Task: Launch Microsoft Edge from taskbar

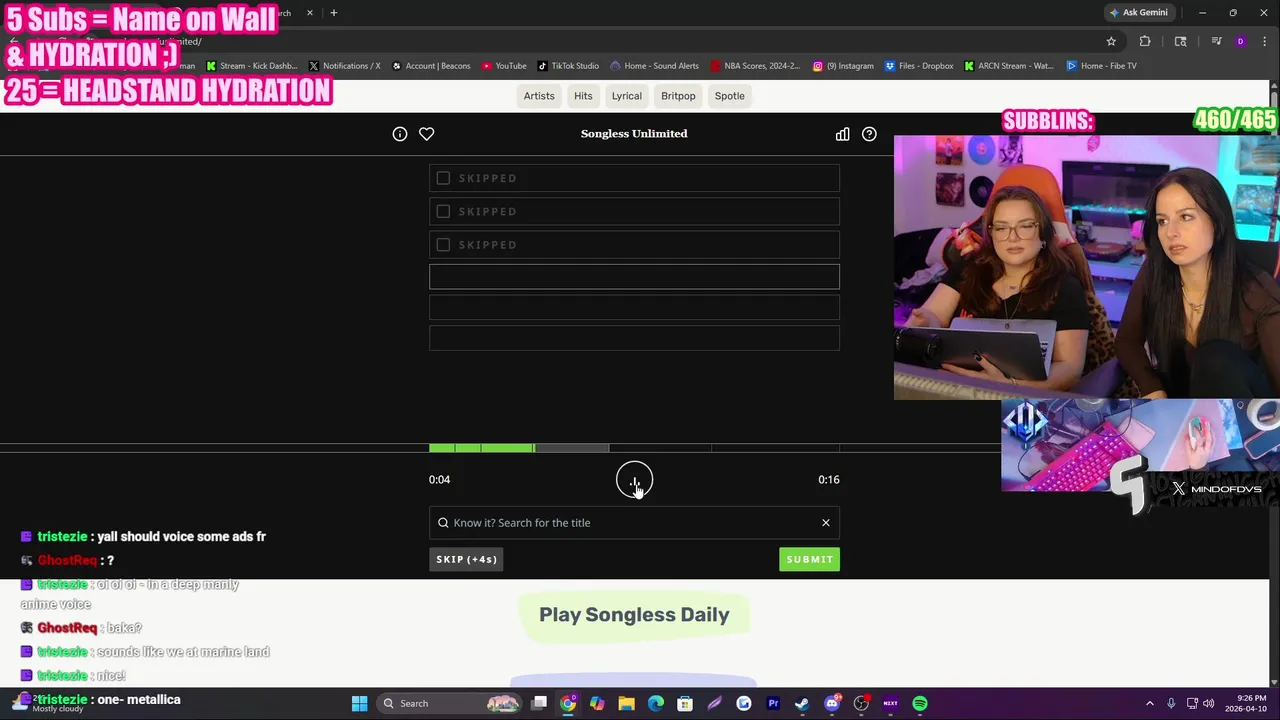Action: coord(656,704)
